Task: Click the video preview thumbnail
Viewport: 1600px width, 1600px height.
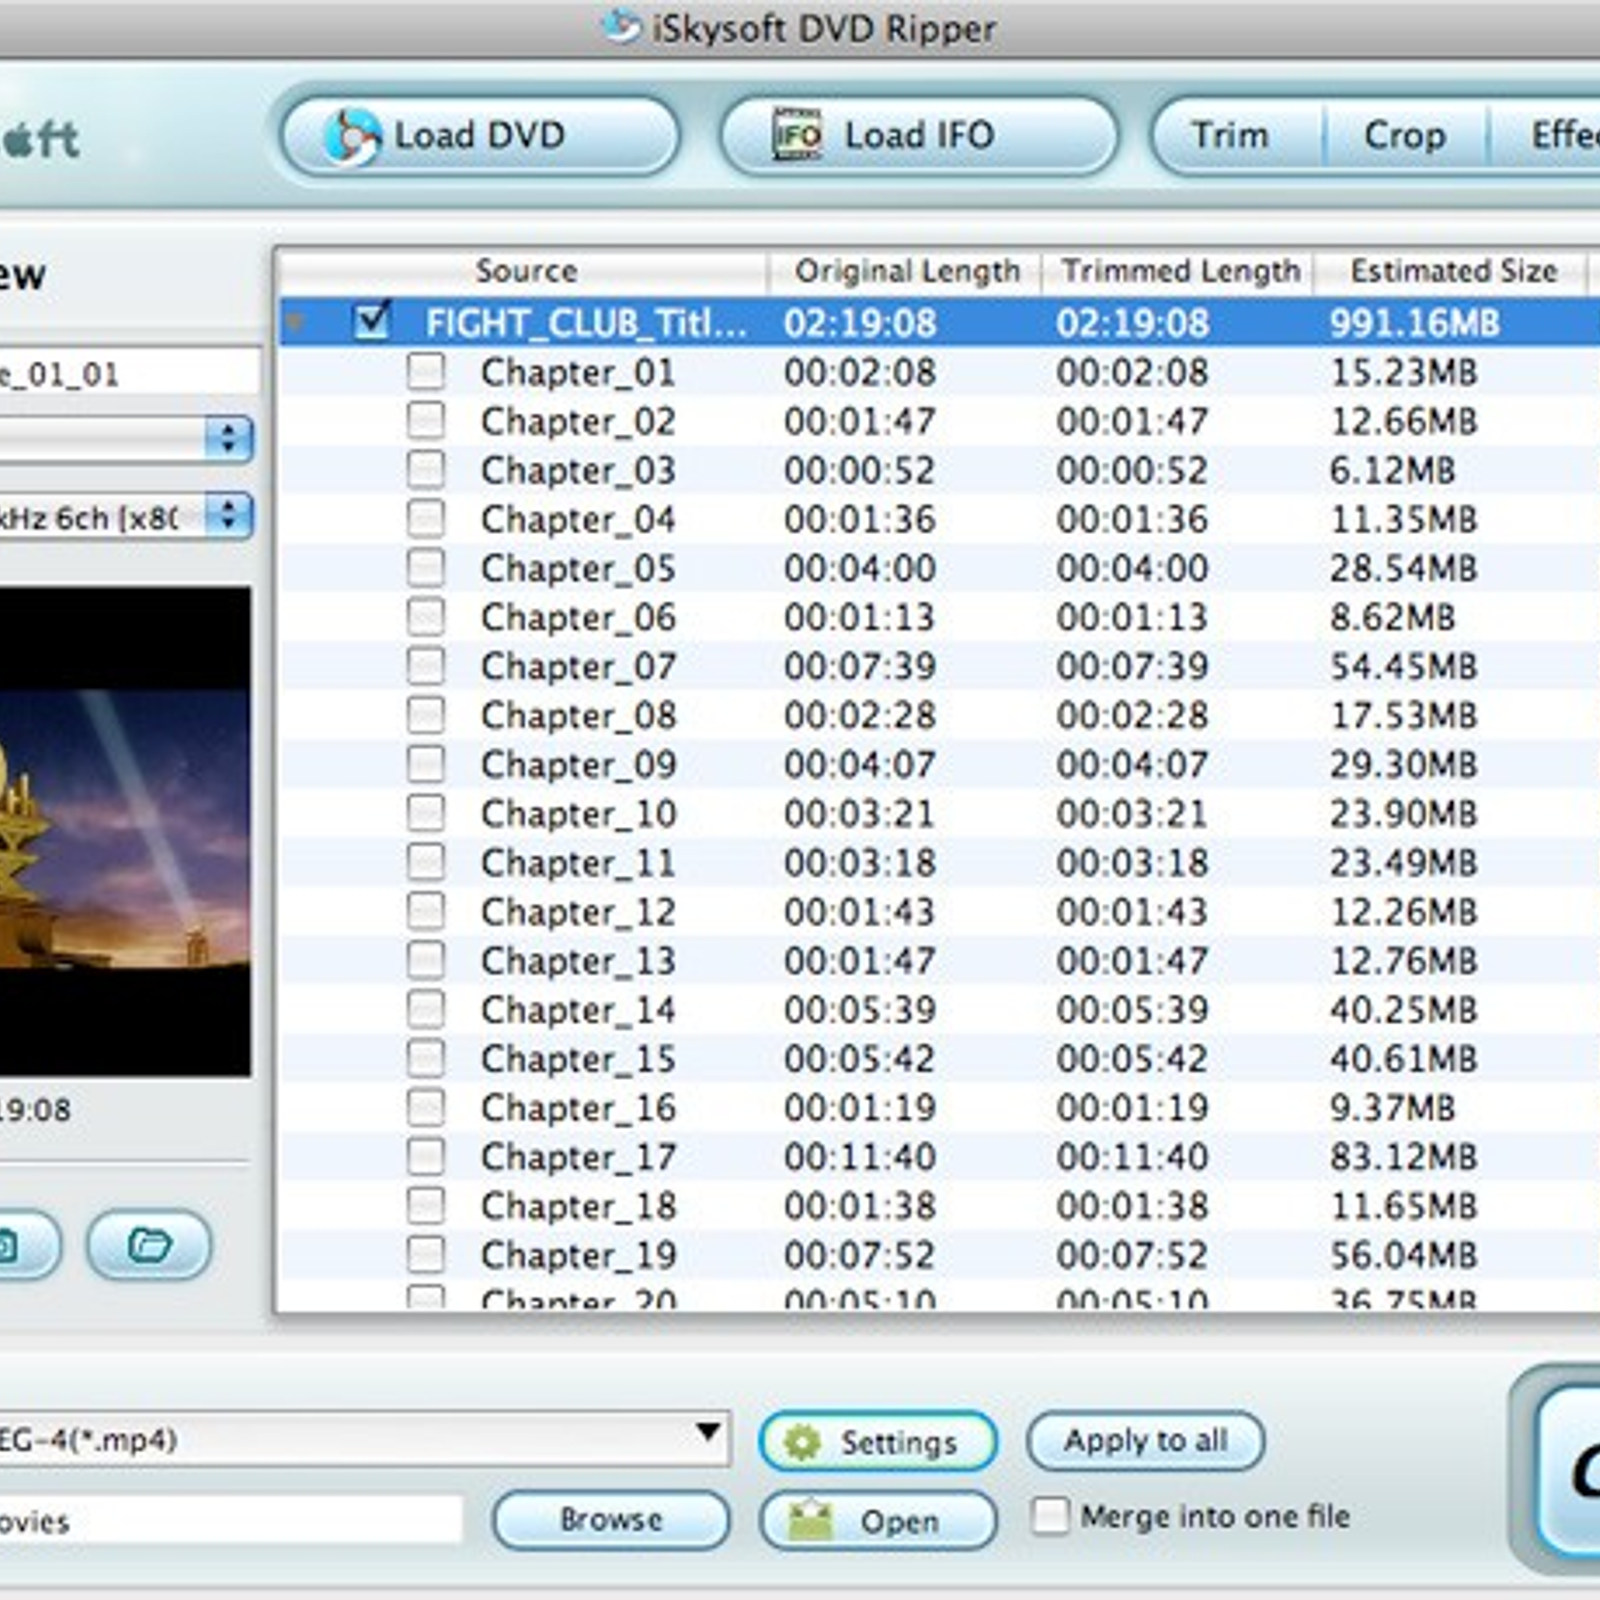Action: coord(125,831)
